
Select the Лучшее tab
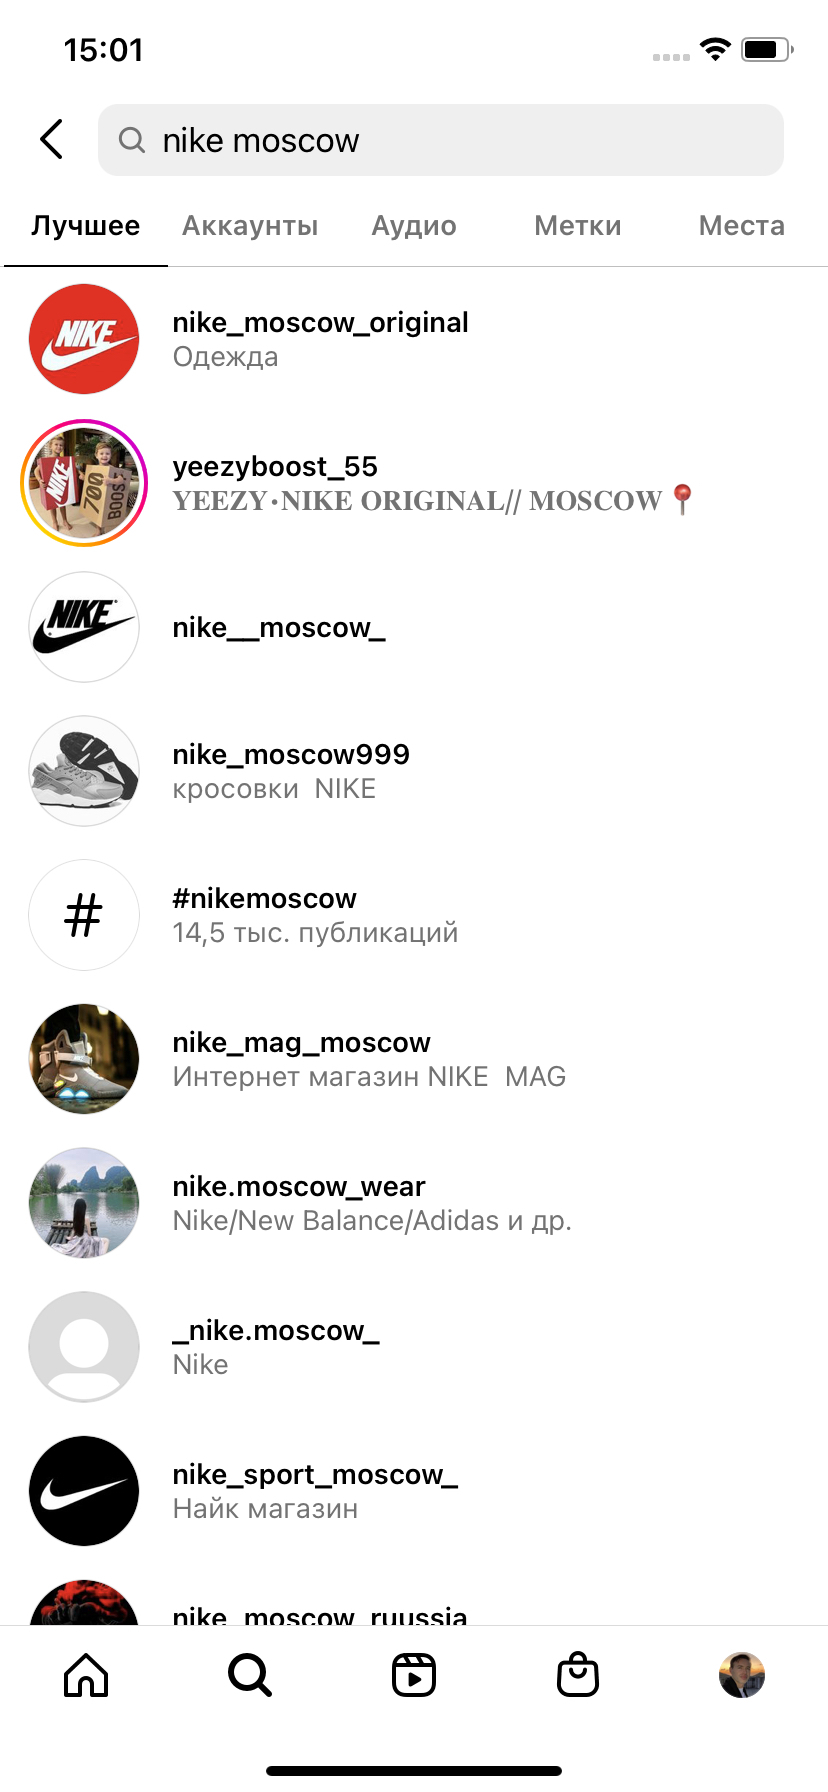pyautogui.click(x=86, y=226)
